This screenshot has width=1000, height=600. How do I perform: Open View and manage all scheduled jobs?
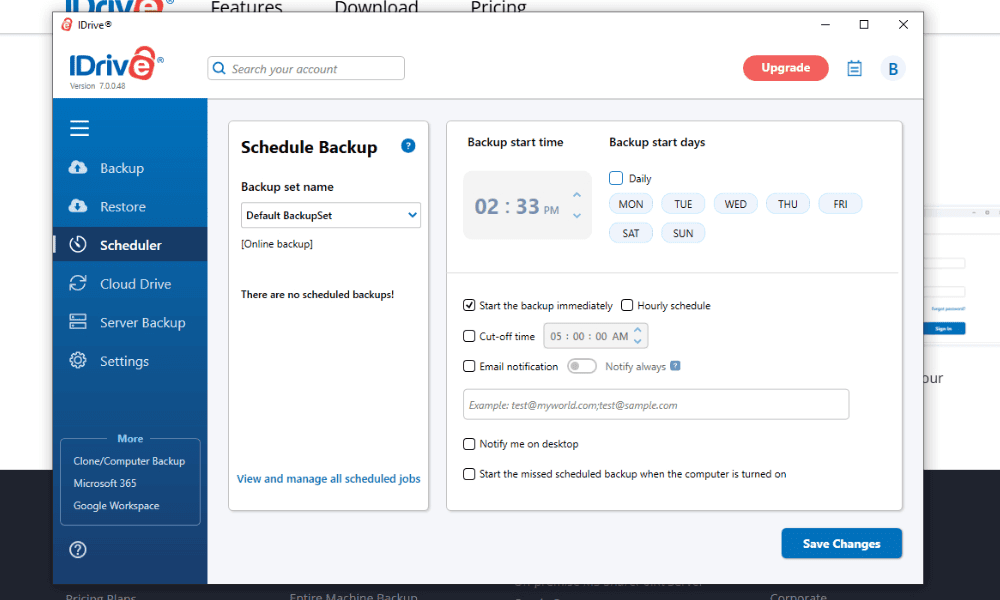(328, 479)
